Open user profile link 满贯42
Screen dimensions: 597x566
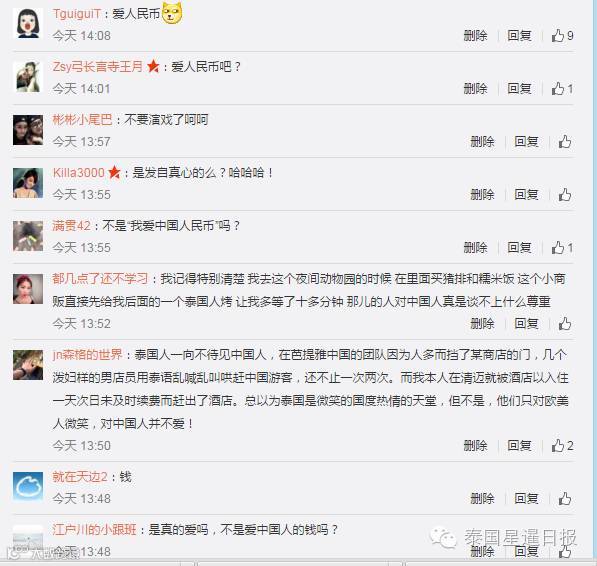(72, 225)
